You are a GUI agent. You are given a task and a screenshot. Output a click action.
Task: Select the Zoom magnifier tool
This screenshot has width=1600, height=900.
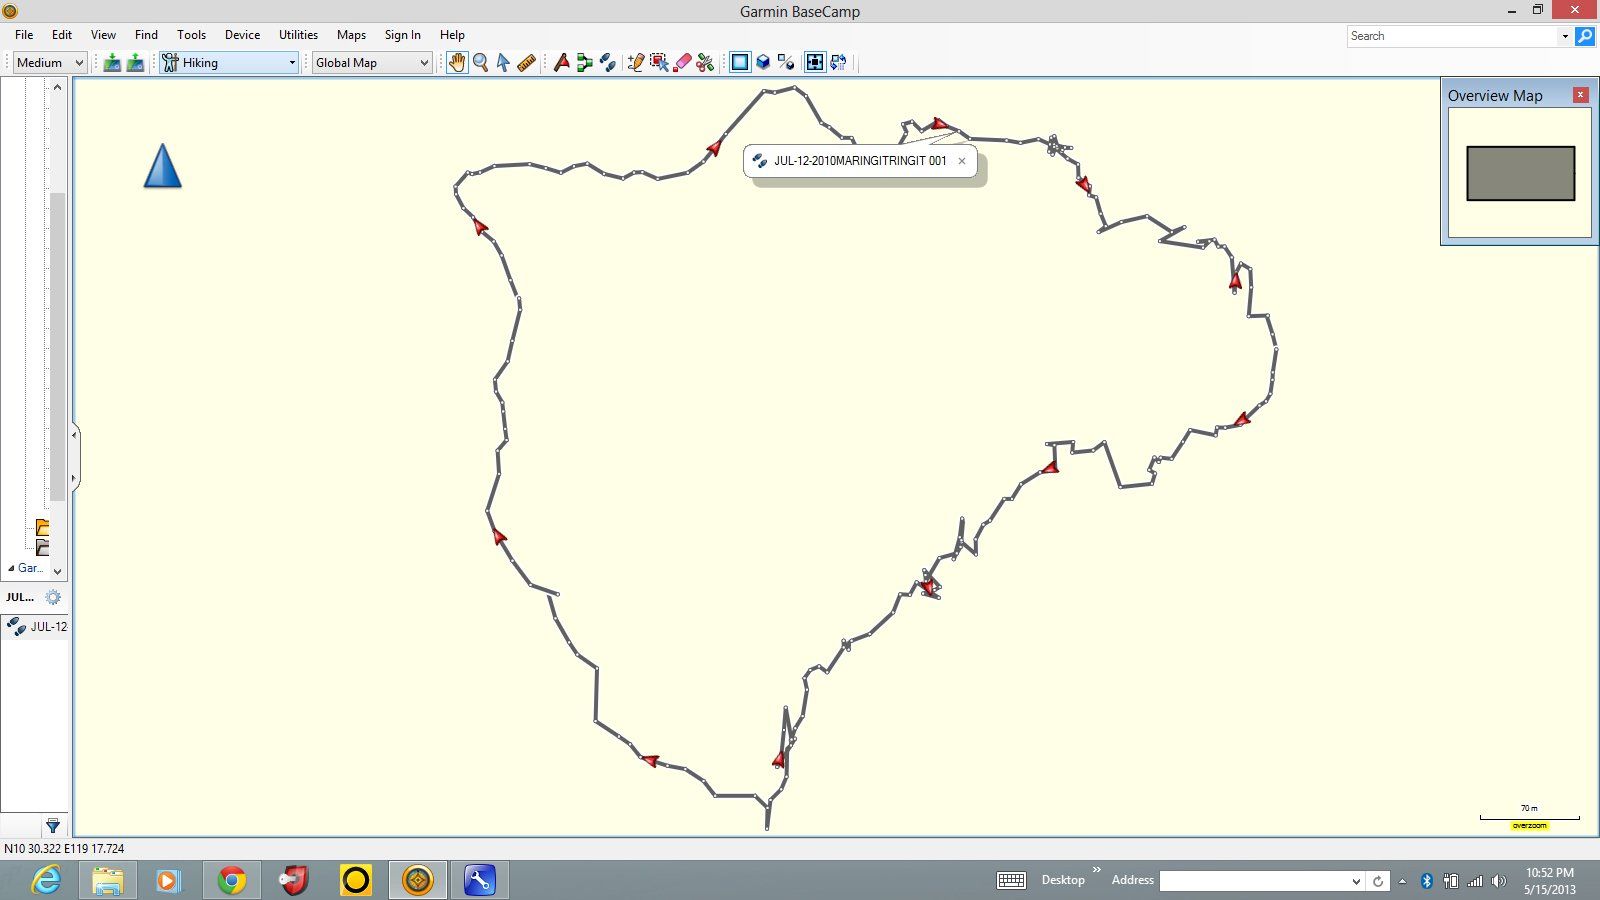tap(480, 62)
